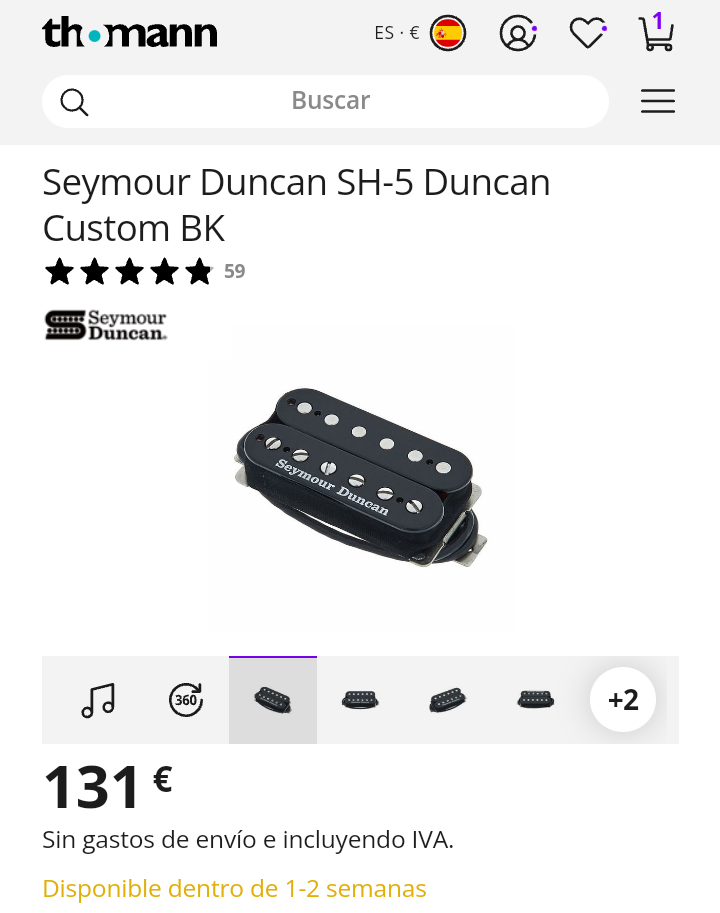
Task: Select the second front-view pickup thumbnail
Action: (360, 700)
